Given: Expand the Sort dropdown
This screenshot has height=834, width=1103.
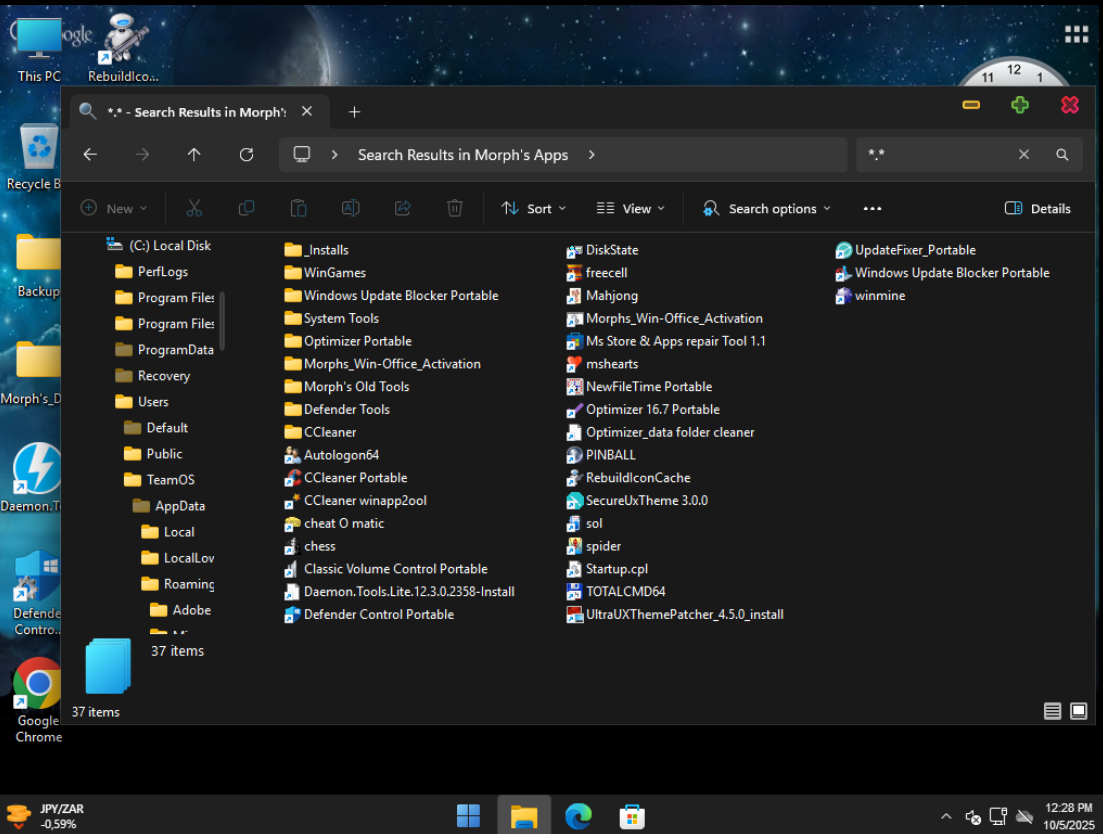Looking at the screenshot, I should [533, 209].
